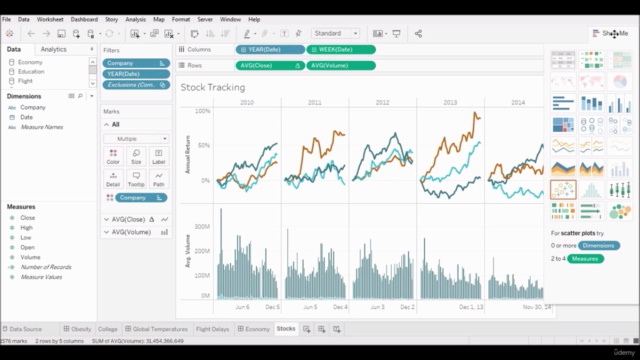
Task: Open Dimensions pane menu arrow
Action: click(x=91, y=96)
